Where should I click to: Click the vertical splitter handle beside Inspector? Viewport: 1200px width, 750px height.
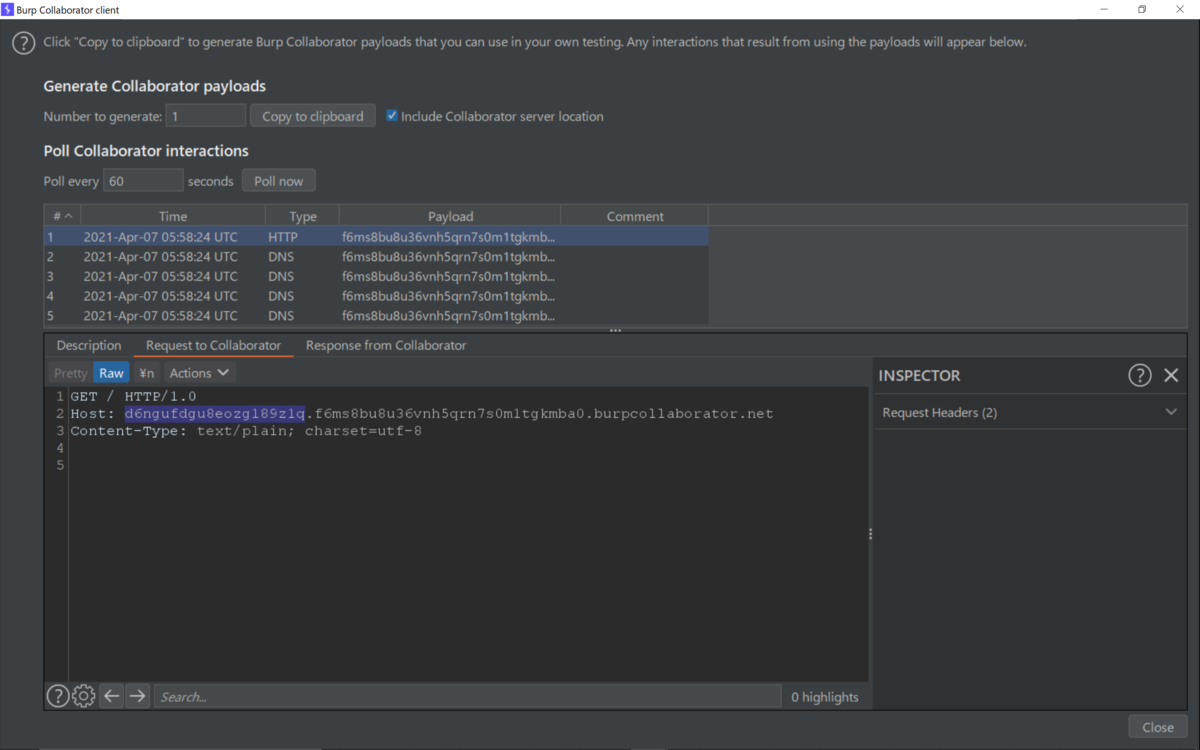coord(870,534)
